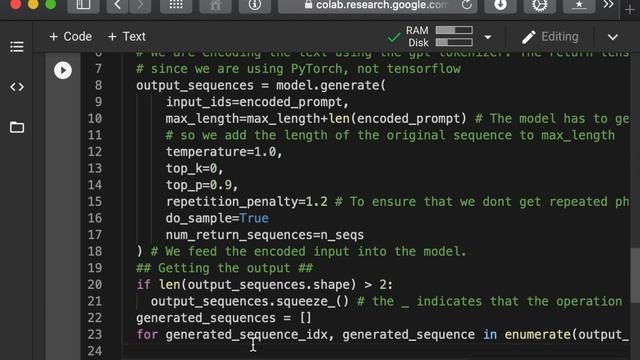Click on 'top_p=0.9,' line

pos(202,185)
